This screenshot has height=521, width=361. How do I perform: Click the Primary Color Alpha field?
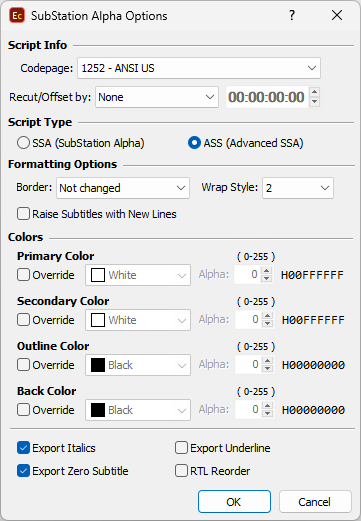tap(248, 275)
